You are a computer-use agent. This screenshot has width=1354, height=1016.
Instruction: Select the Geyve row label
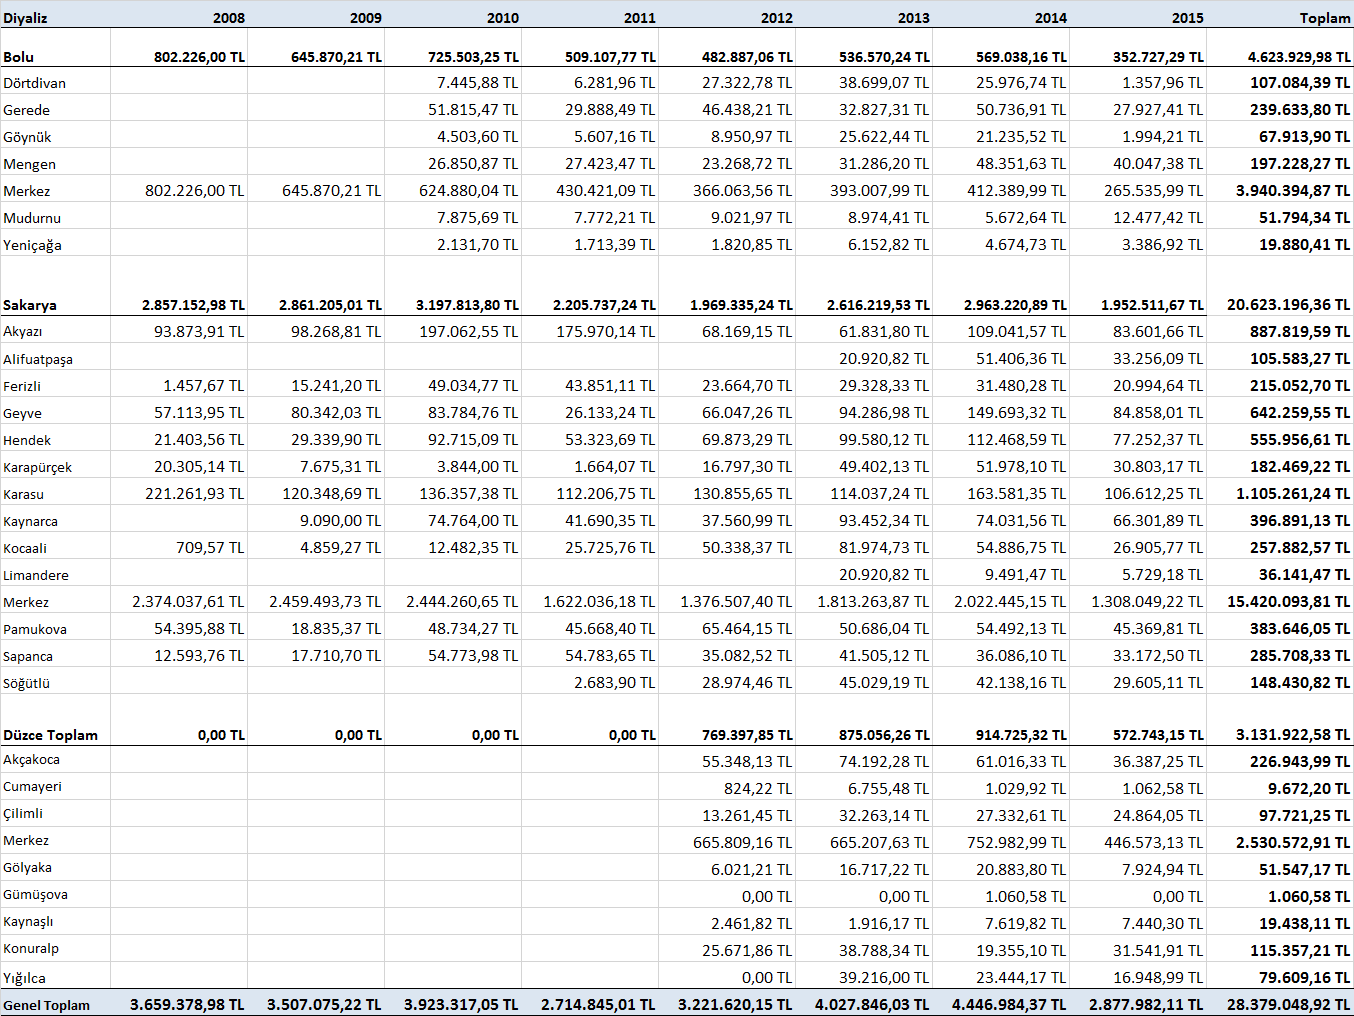22,413
